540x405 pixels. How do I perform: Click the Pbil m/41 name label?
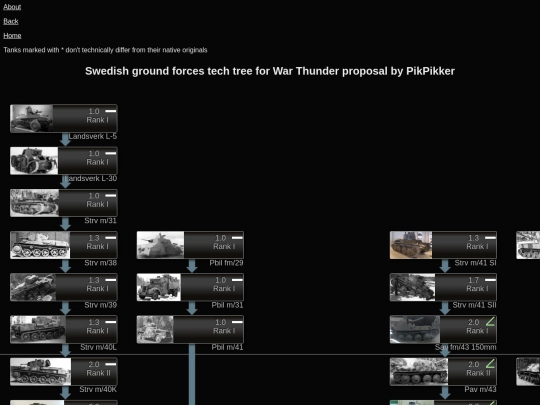pos(227,347)
